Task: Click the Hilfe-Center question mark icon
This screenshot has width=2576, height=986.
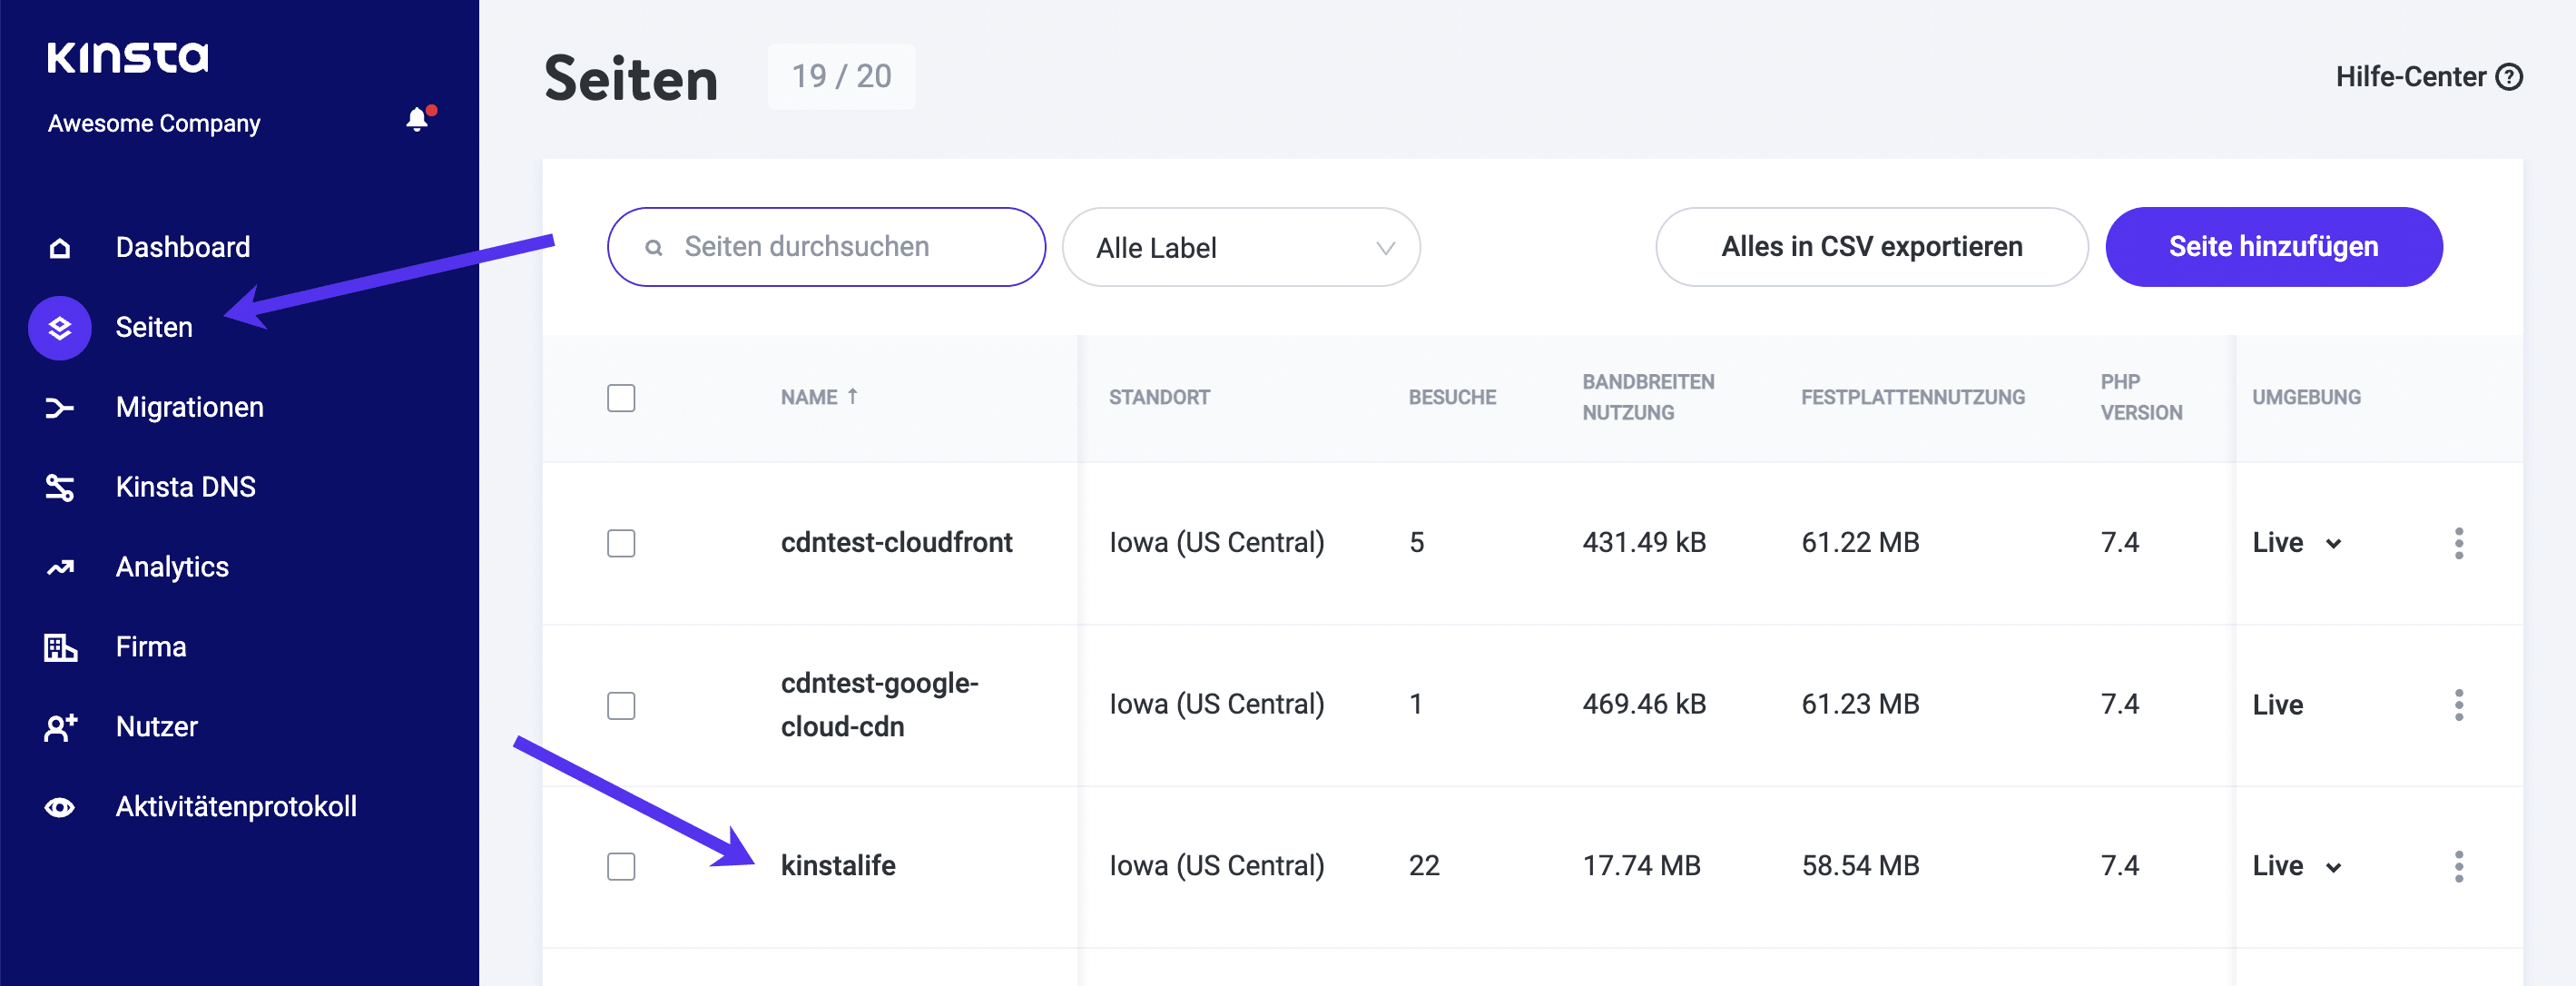Action: (2509, 77)
